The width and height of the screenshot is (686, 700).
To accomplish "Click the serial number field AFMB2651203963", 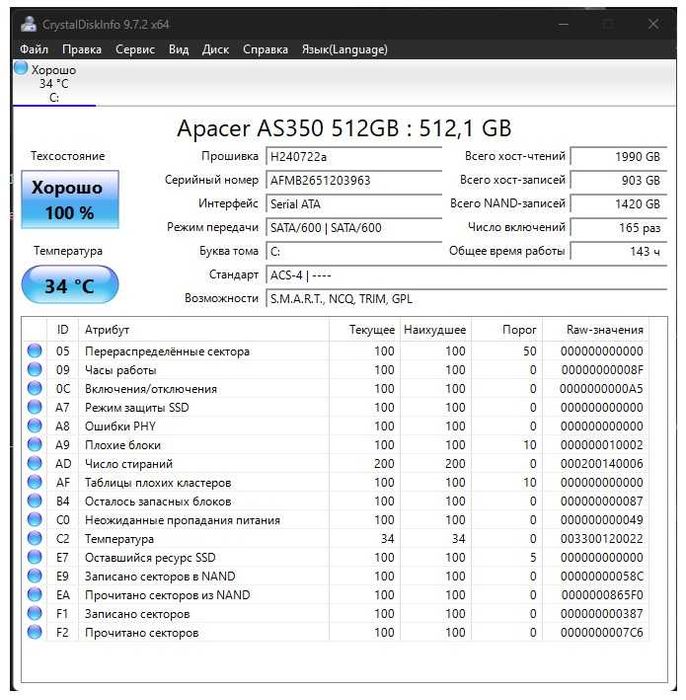I will [354, 180].
